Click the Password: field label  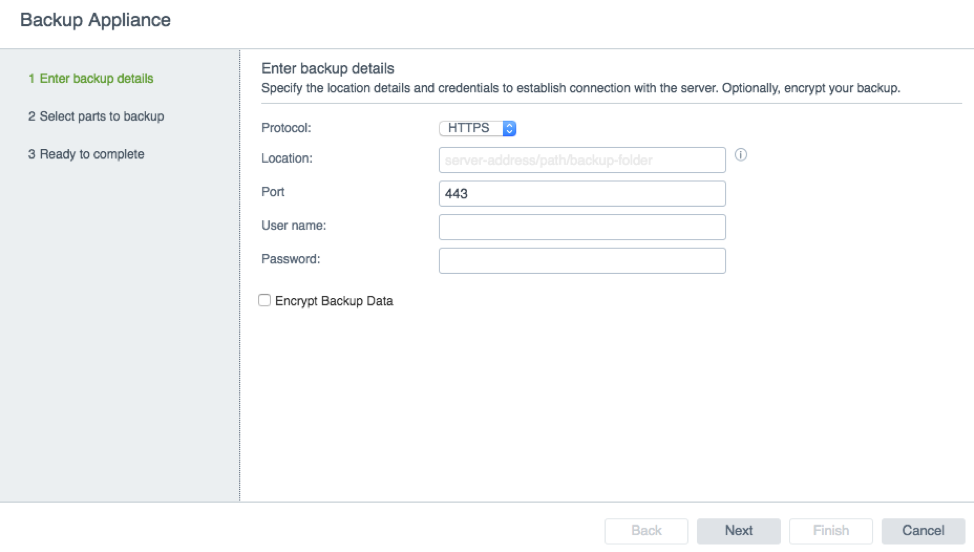coord(291,260)
